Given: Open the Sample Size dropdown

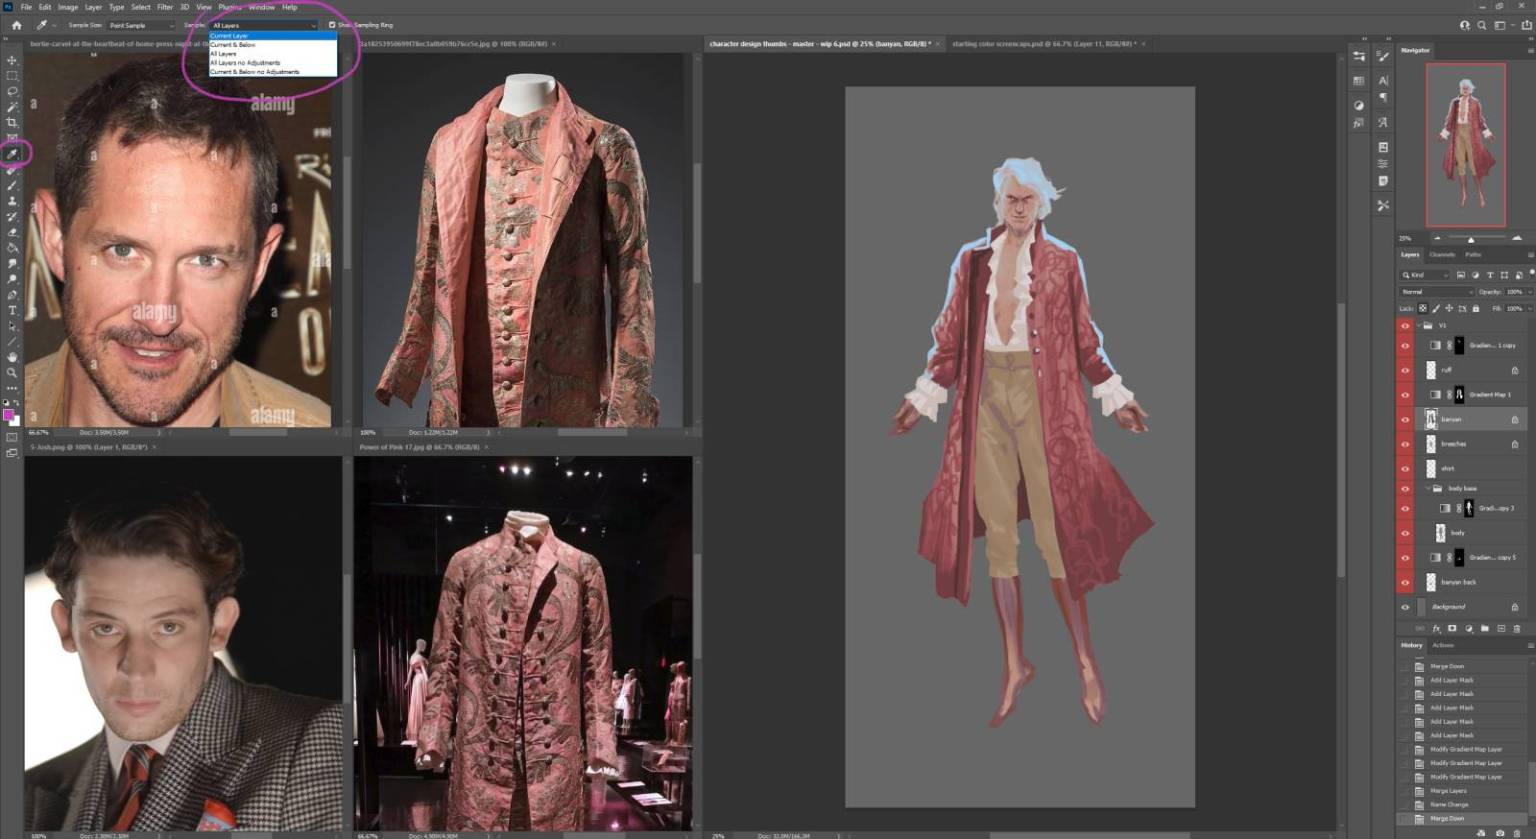Looking at the screenshot, I should (140, 25).
